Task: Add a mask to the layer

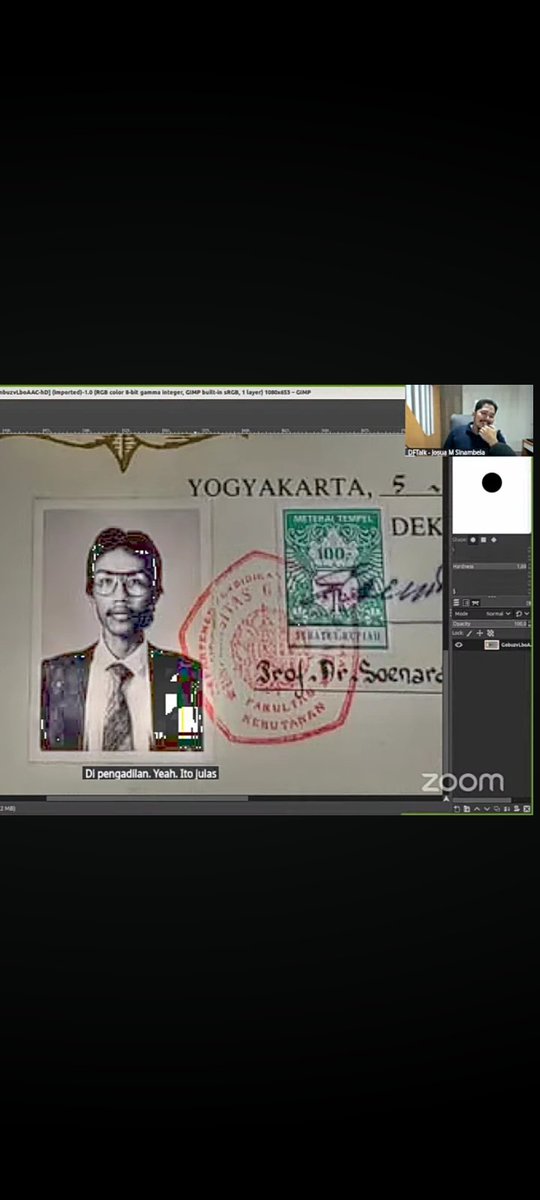Action: [x=516, y=809]
